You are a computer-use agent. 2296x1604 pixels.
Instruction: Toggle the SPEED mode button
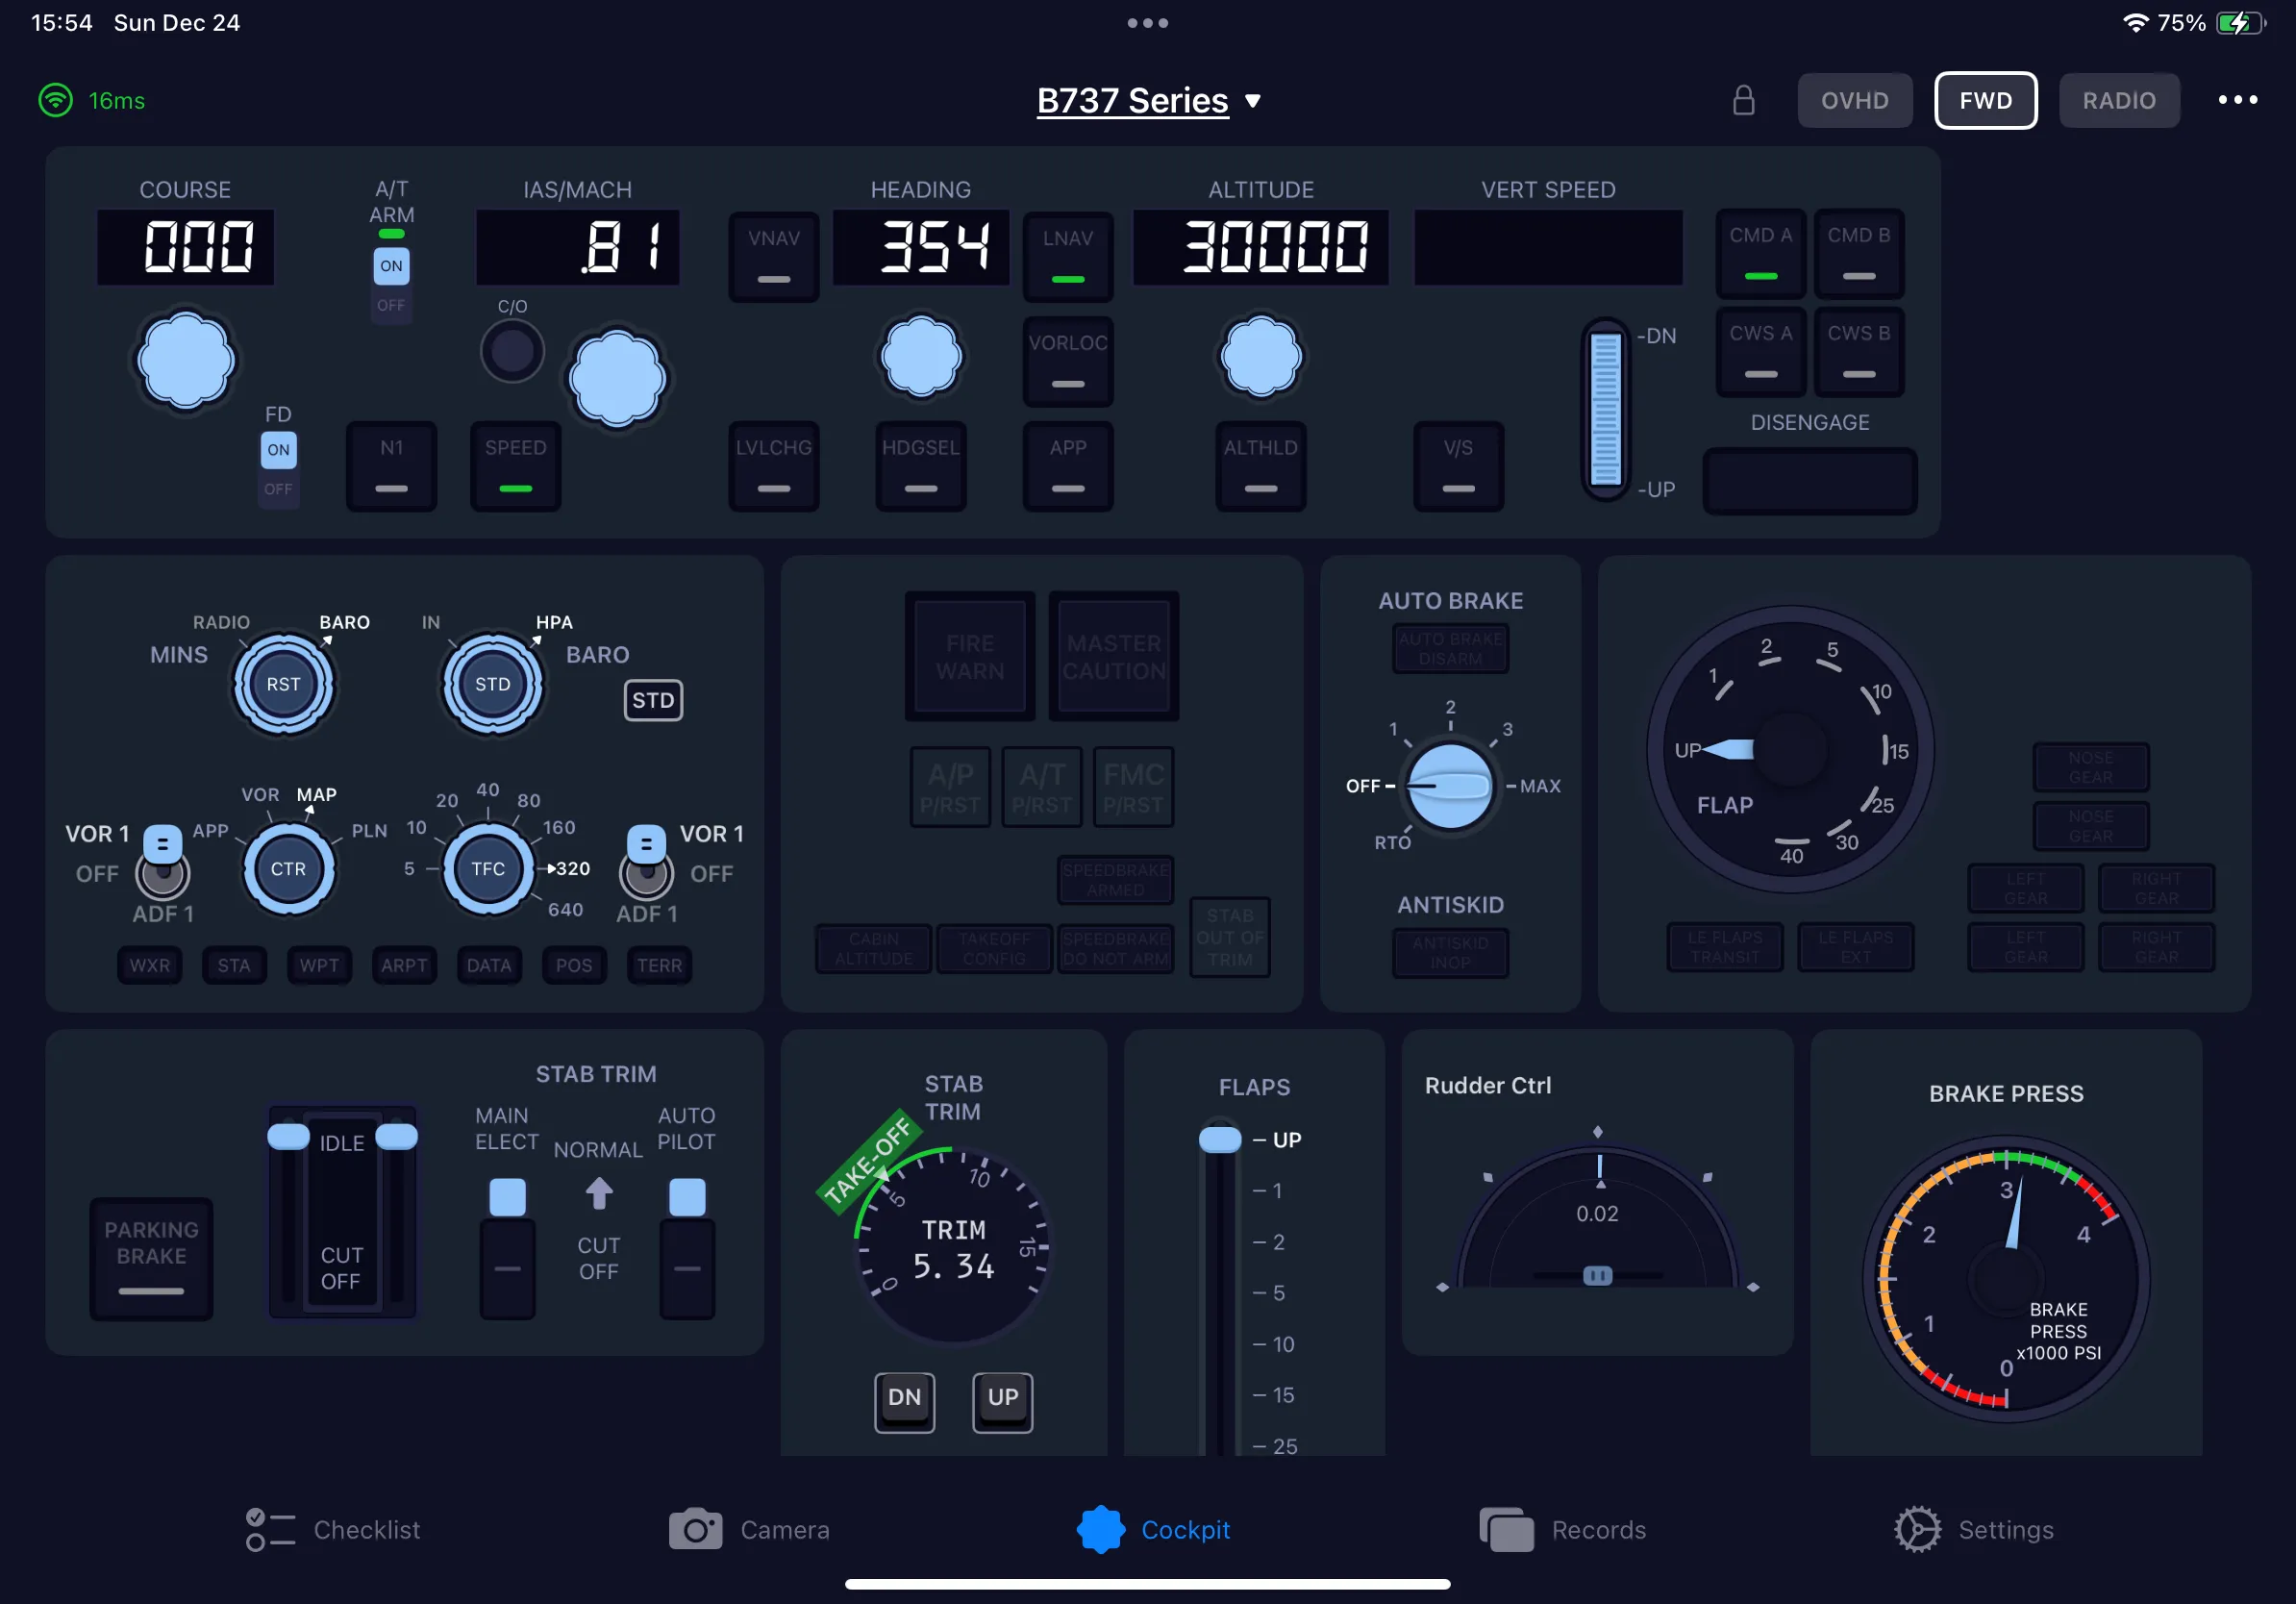[x=515, y=466]
